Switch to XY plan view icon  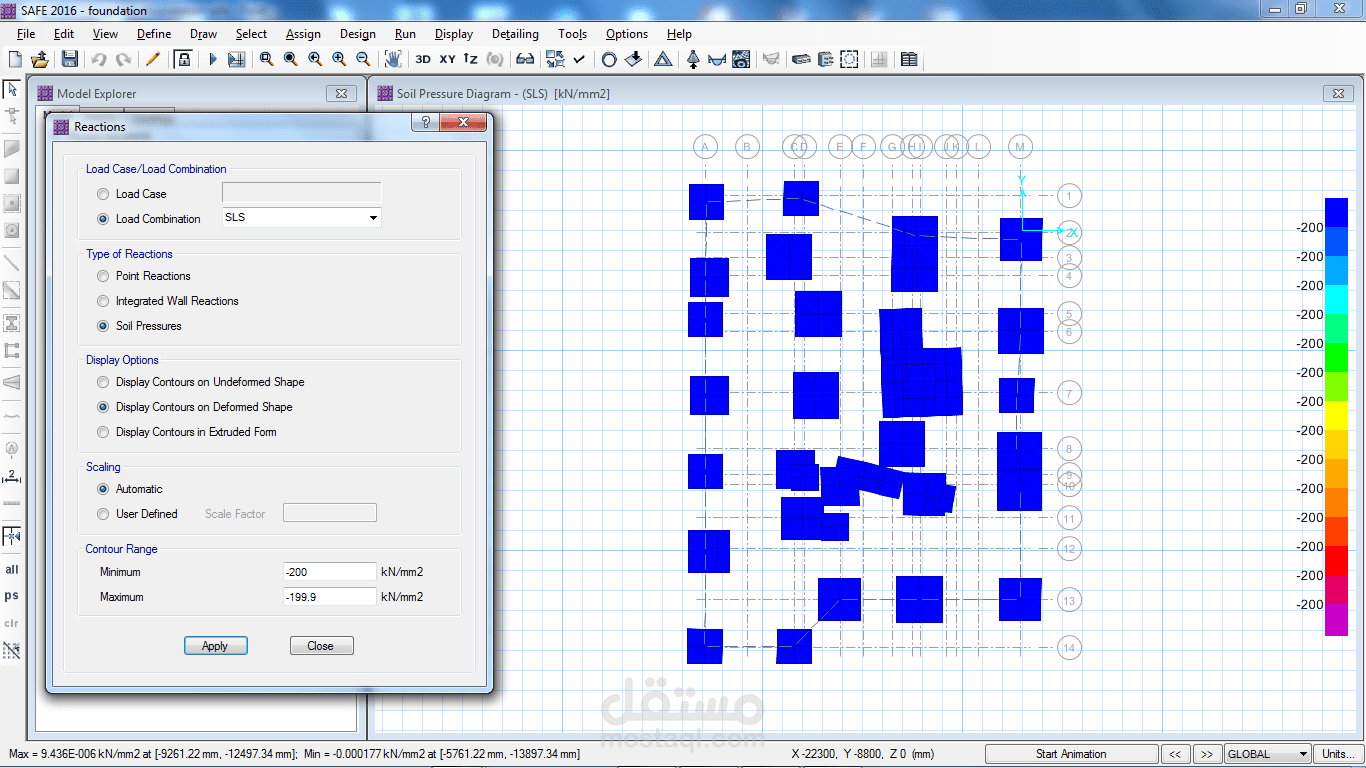pos(447,59)
